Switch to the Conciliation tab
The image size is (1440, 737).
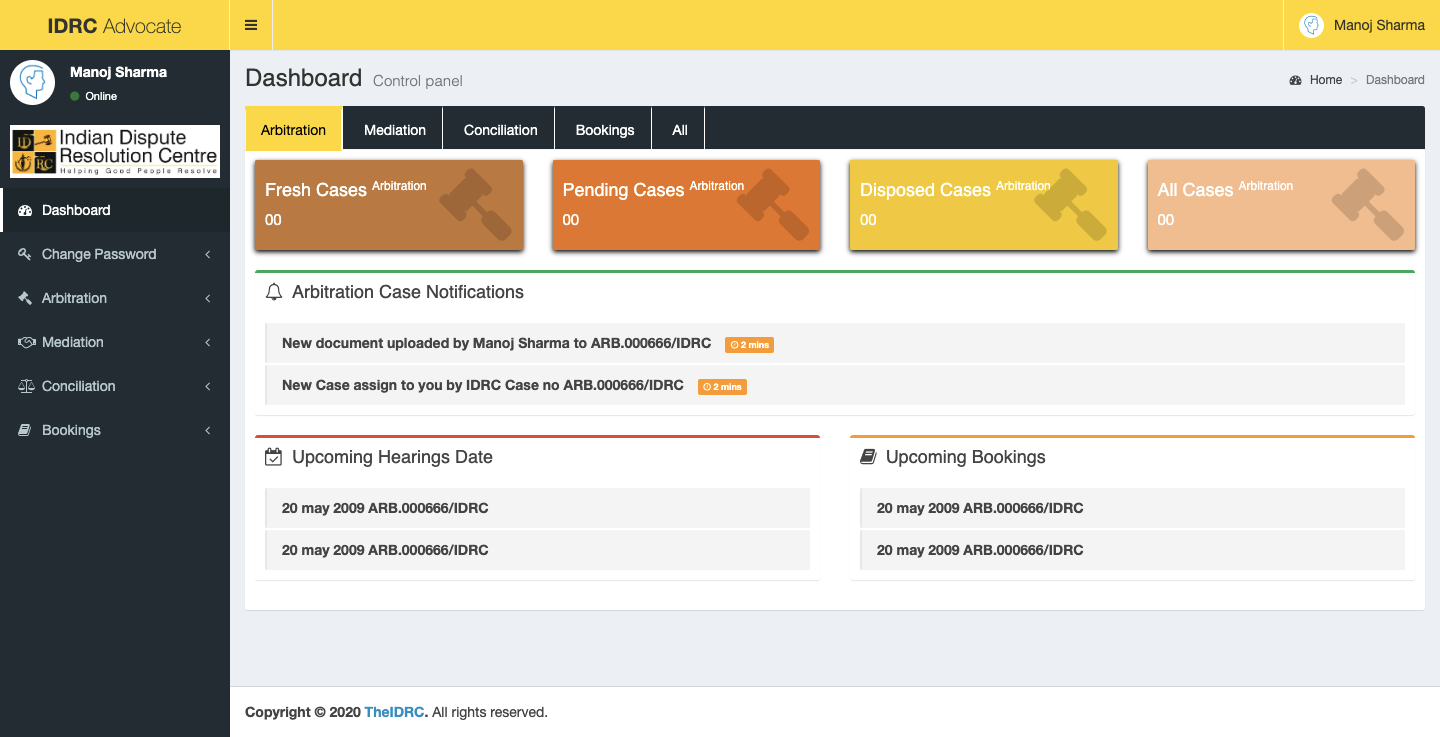click(500, 130)
